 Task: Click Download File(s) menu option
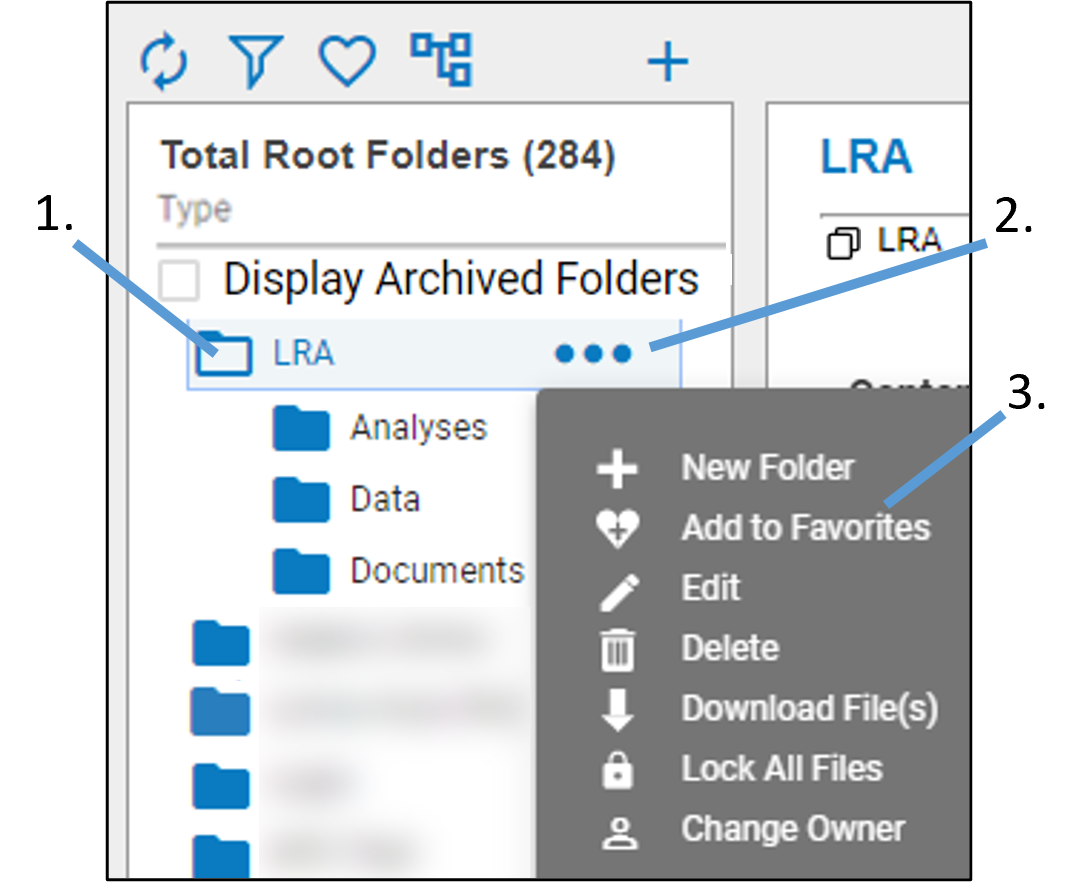point(809,709)
